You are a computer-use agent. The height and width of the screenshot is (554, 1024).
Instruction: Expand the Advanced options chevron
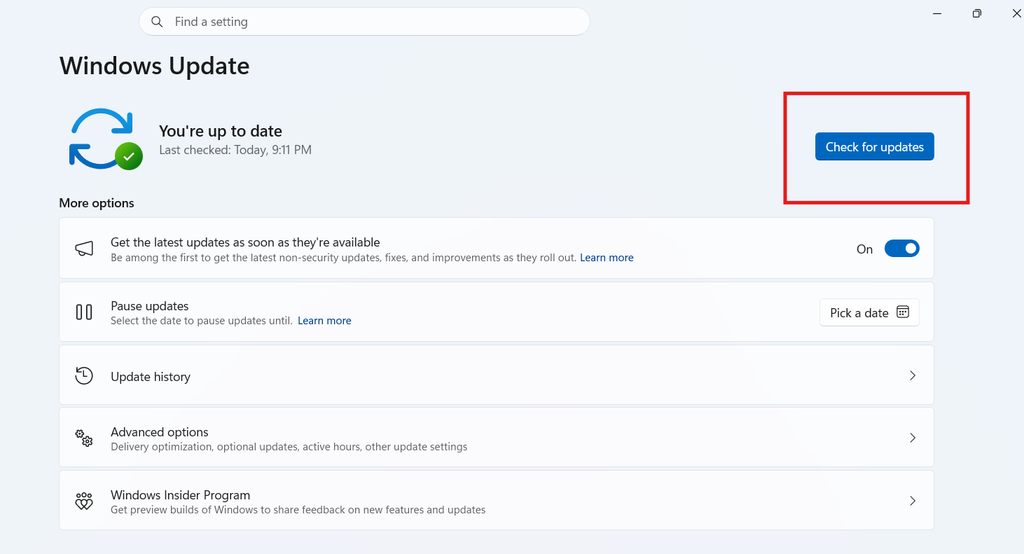912,438
